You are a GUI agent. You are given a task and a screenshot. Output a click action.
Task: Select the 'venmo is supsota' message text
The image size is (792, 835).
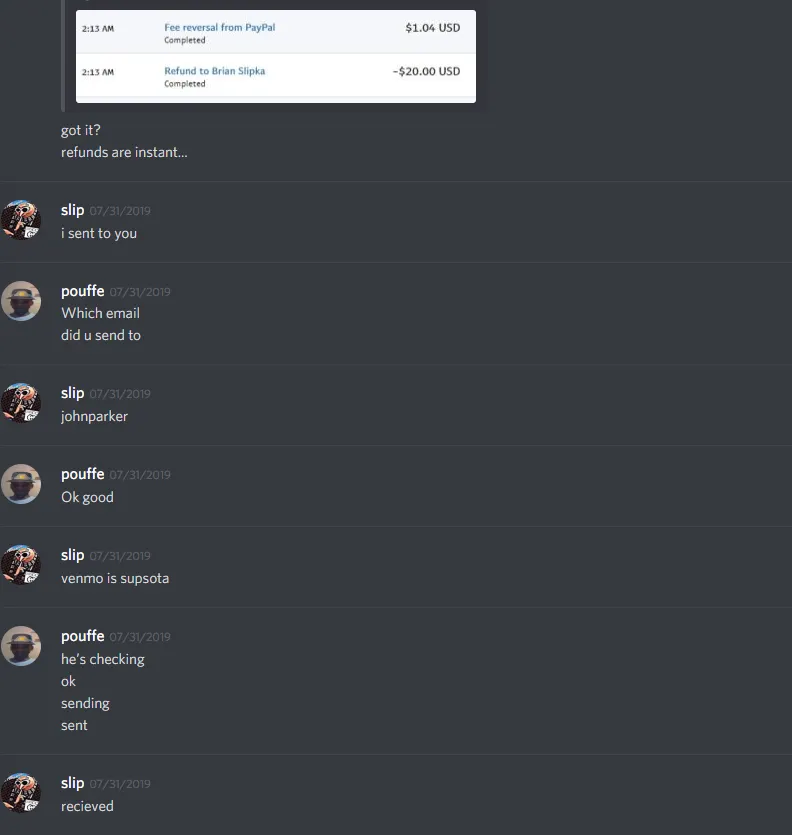115,578
